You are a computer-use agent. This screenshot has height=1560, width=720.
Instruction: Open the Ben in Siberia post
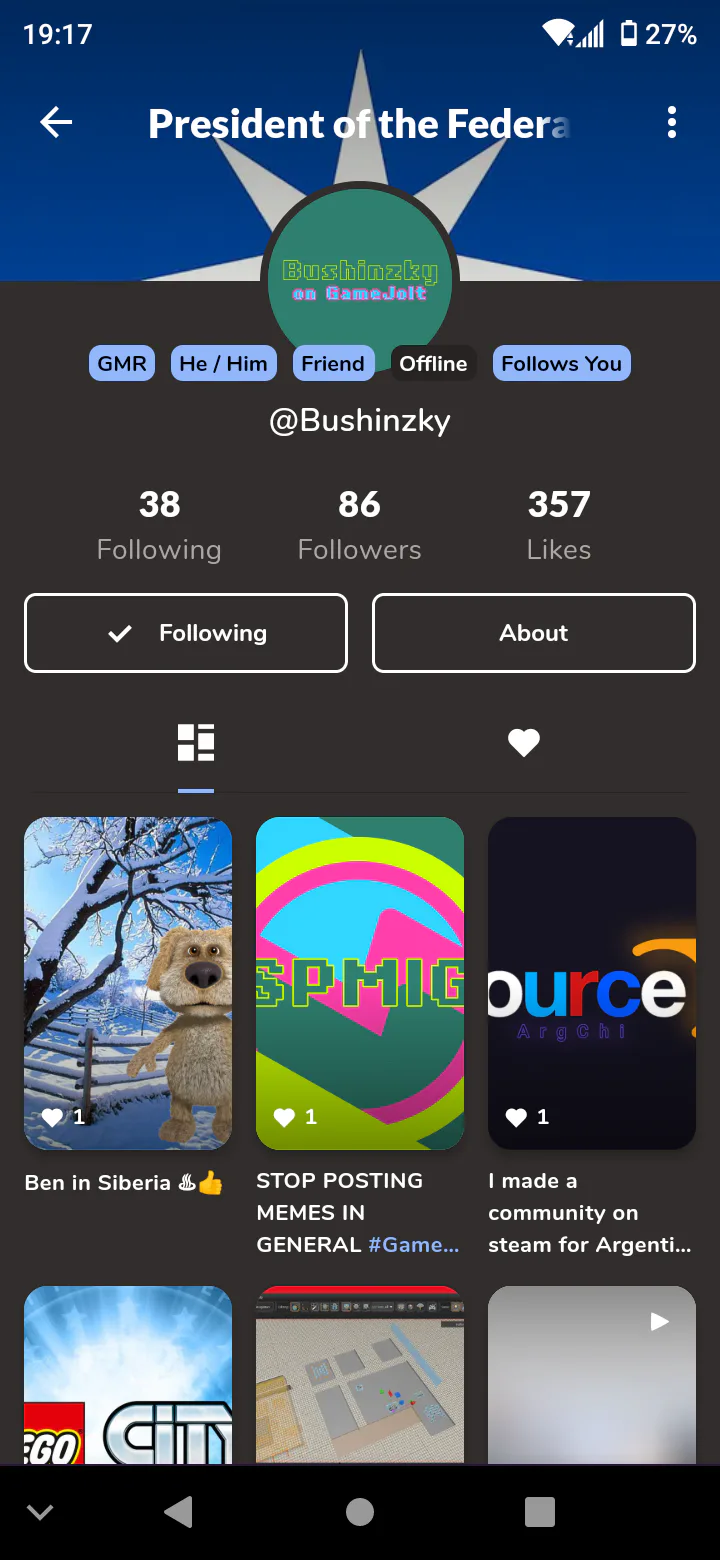tap(128, 983)
